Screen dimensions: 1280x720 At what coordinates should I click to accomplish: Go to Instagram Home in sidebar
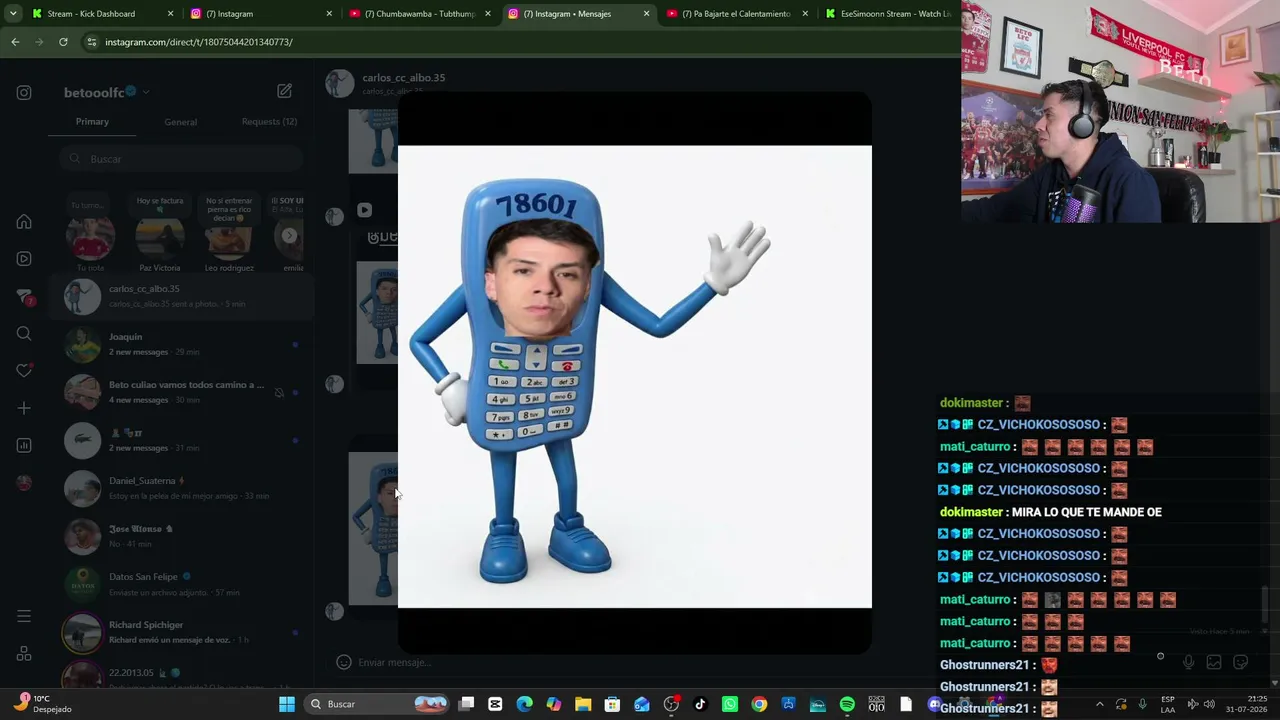(x=24, y=222)
